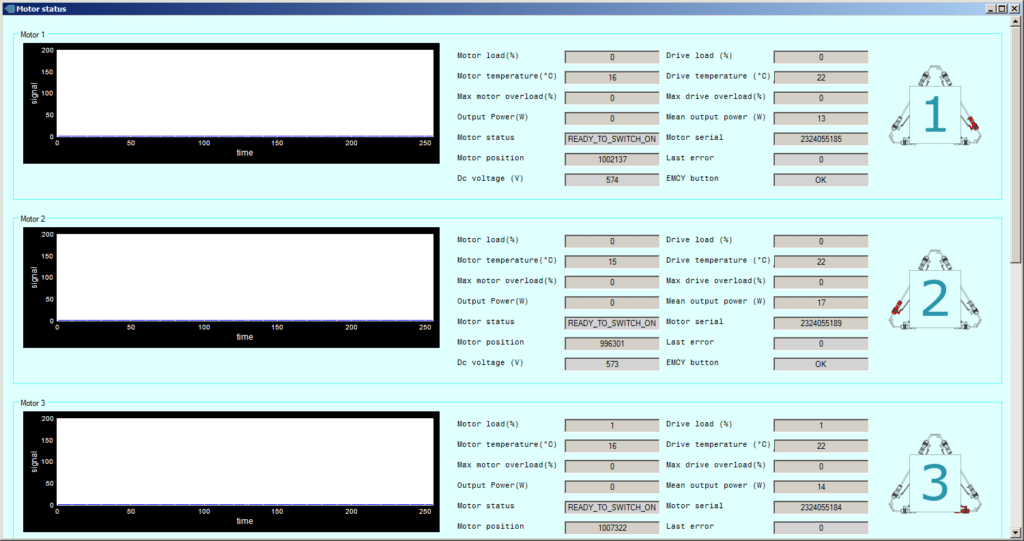The height and width of the screenshot is (541, 1024).
Task: Click Motor 1 serial number field
Action: (820, 139)
